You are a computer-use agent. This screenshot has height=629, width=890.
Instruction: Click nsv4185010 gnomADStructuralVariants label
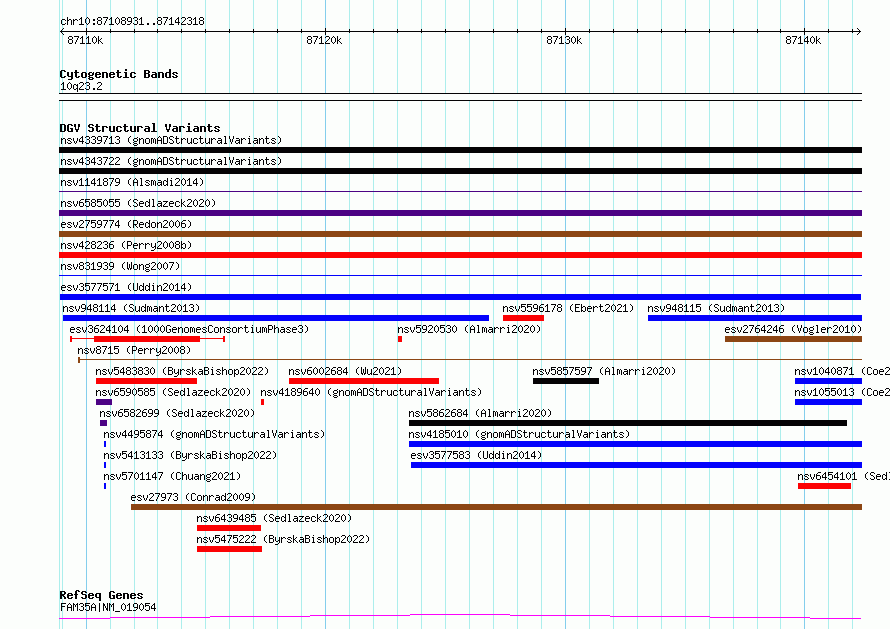tap(519, 434)
